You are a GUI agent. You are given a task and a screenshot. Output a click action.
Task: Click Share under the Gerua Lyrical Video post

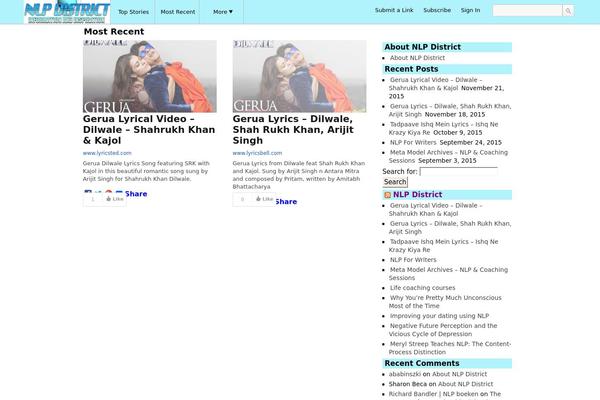[x=136, y=194]
